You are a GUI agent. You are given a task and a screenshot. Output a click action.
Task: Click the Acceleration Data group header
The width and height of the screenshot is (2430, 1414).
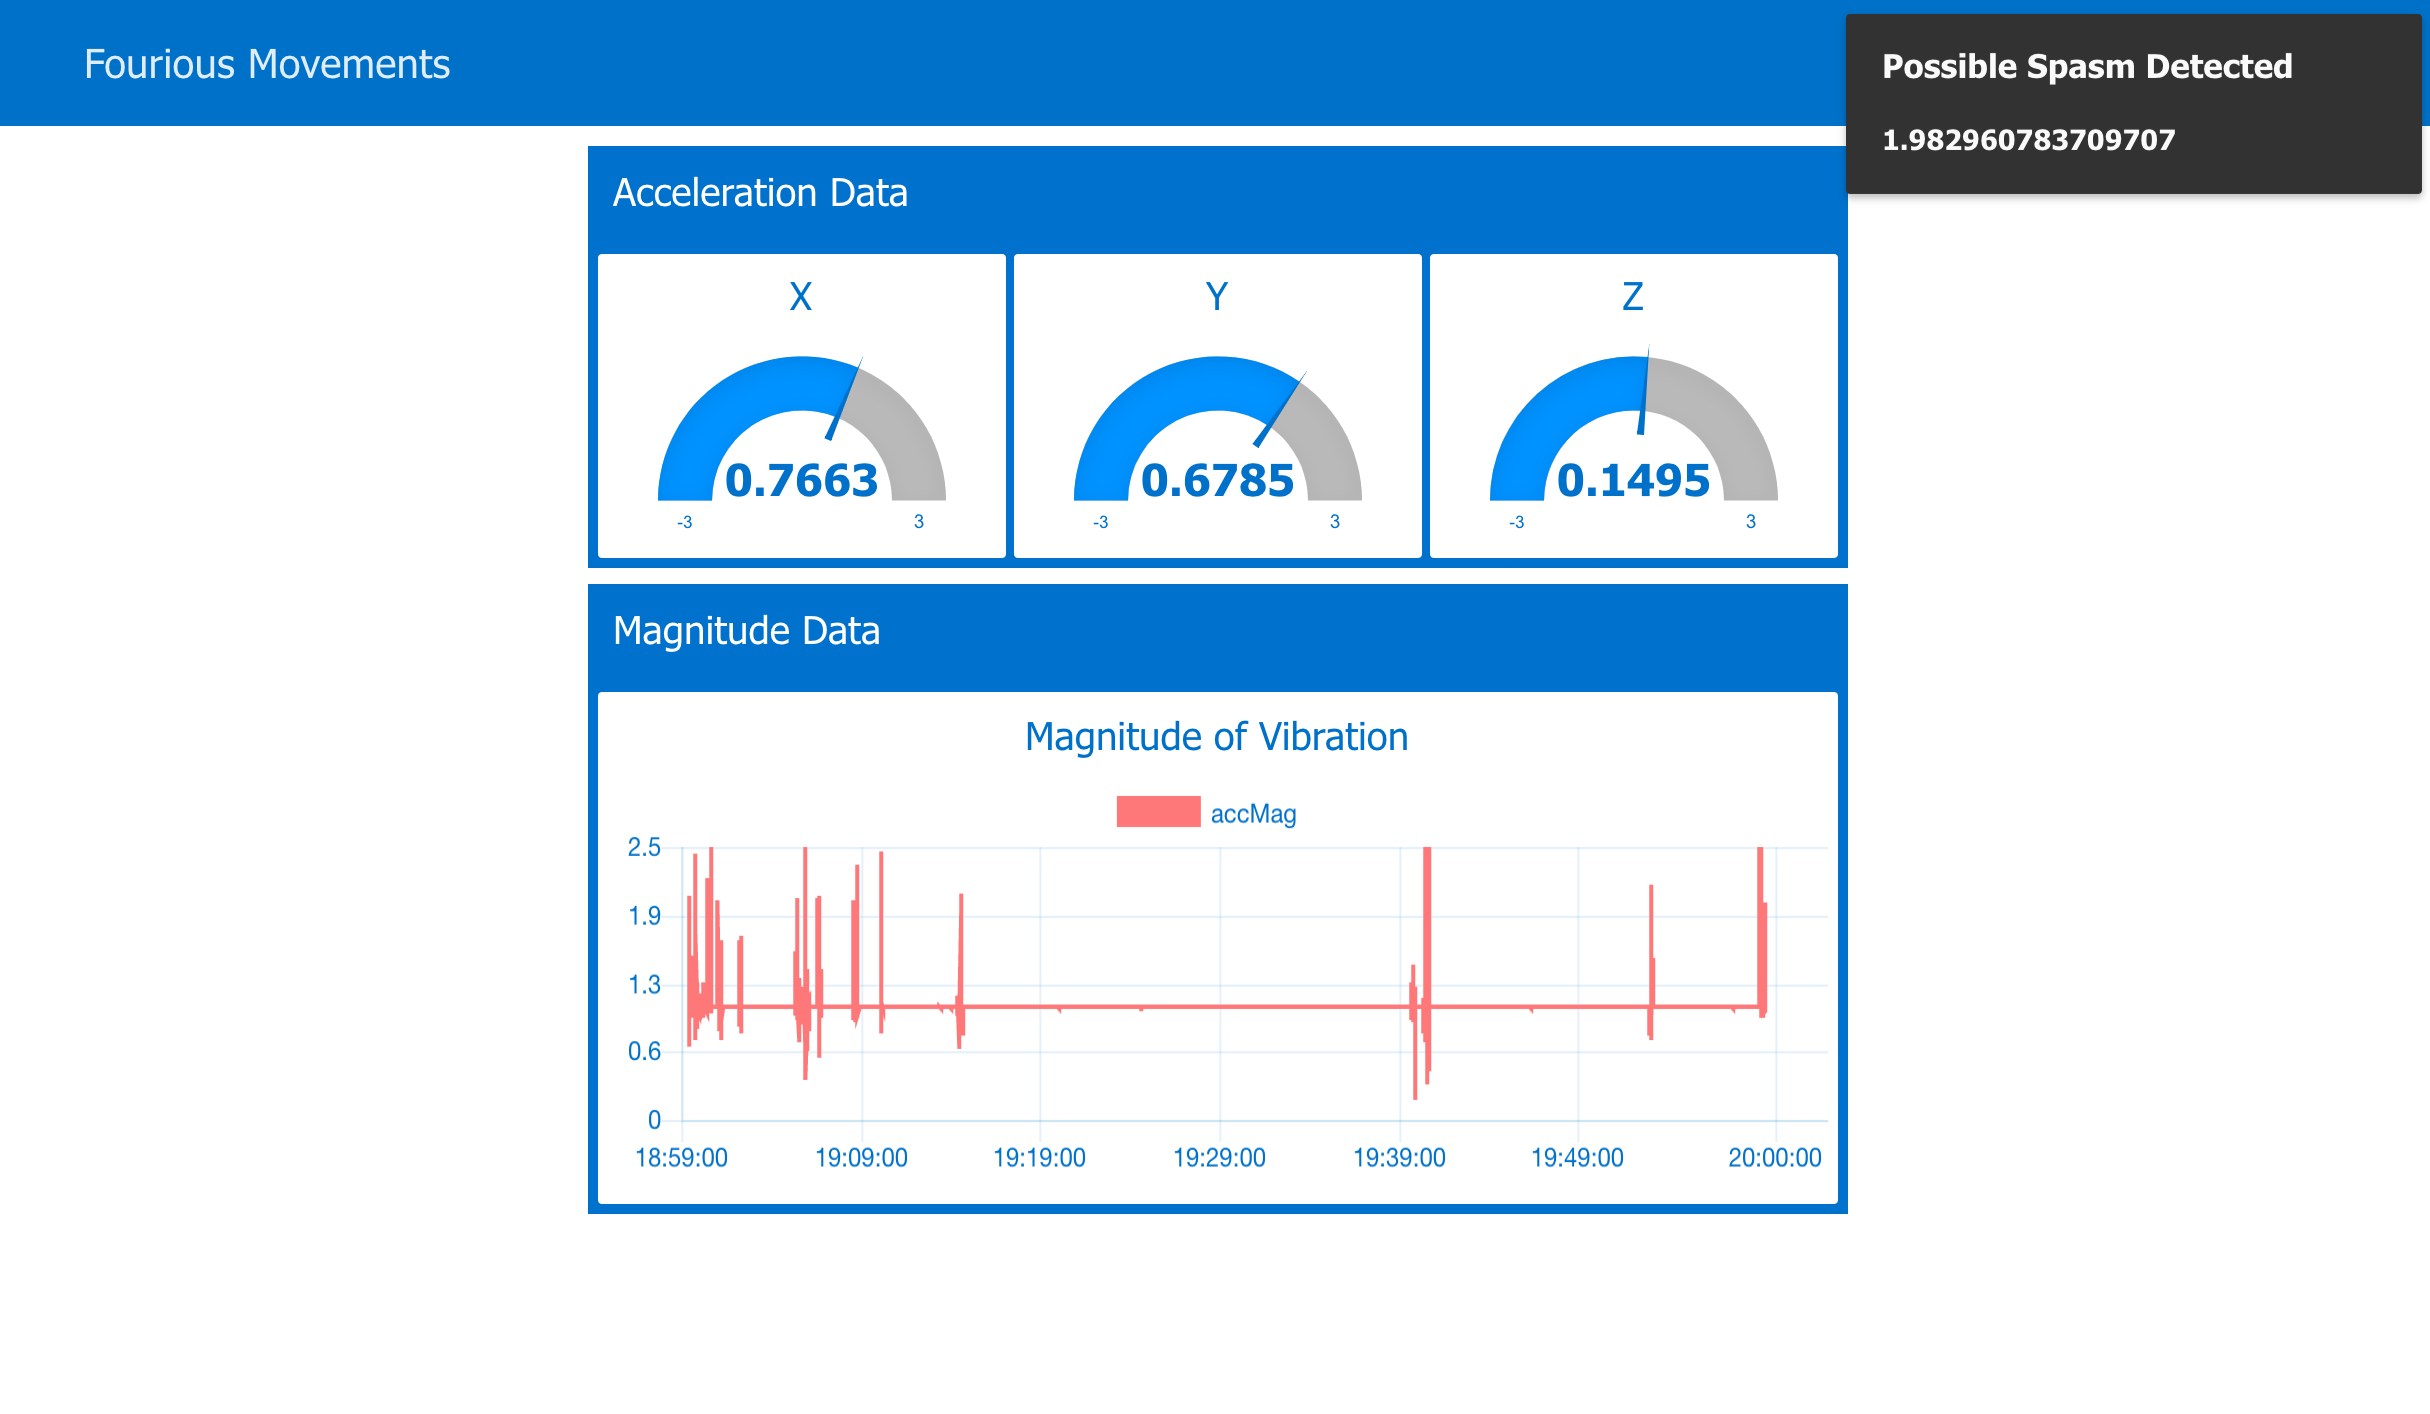pyautogui.click(x=760, y=193)
